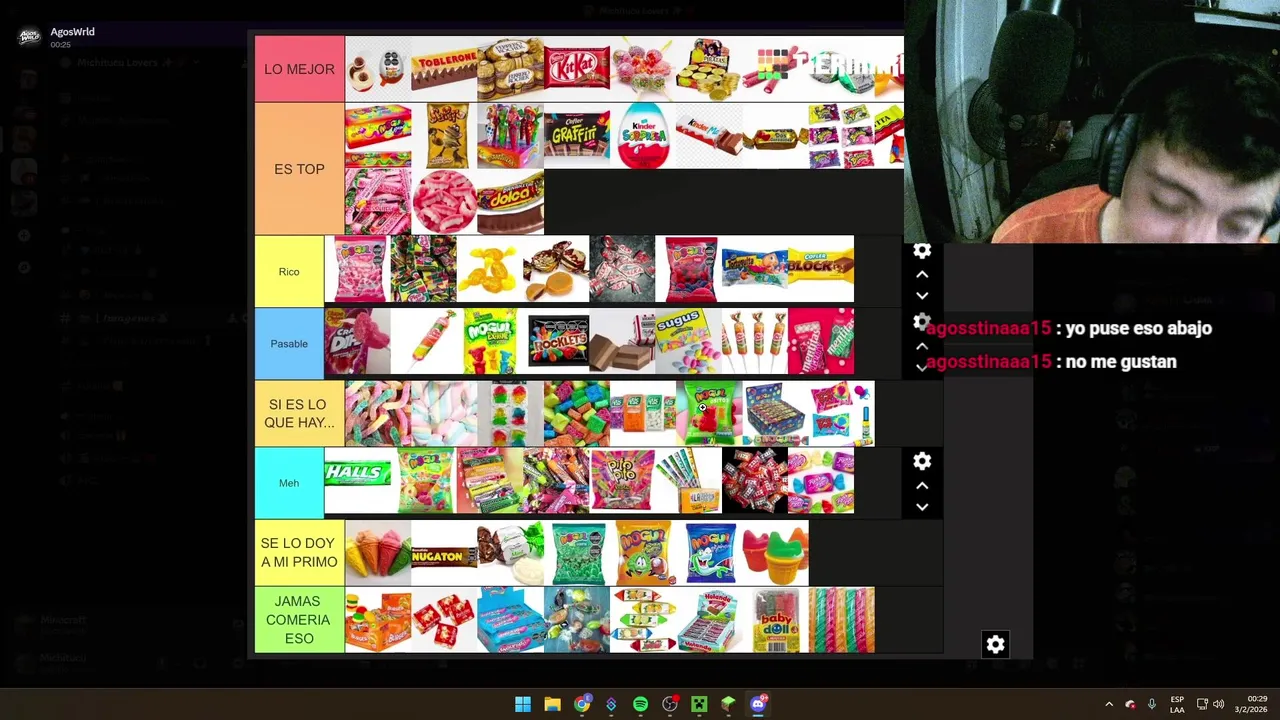Open the Minecraft grass block taskbar icon
This screenshot has height=720, width=1280.
(728, 704)
